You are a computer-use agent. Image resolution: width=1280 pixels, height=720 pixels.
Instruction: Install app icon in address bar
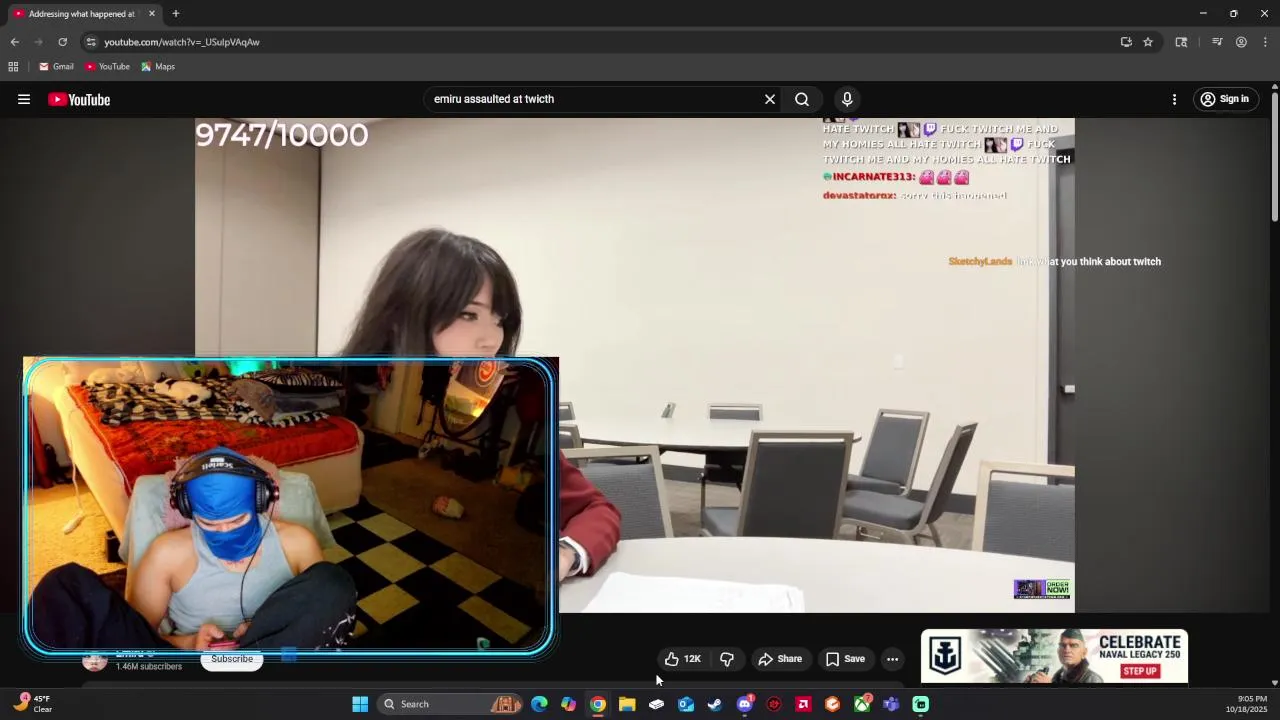point(1126,42)
